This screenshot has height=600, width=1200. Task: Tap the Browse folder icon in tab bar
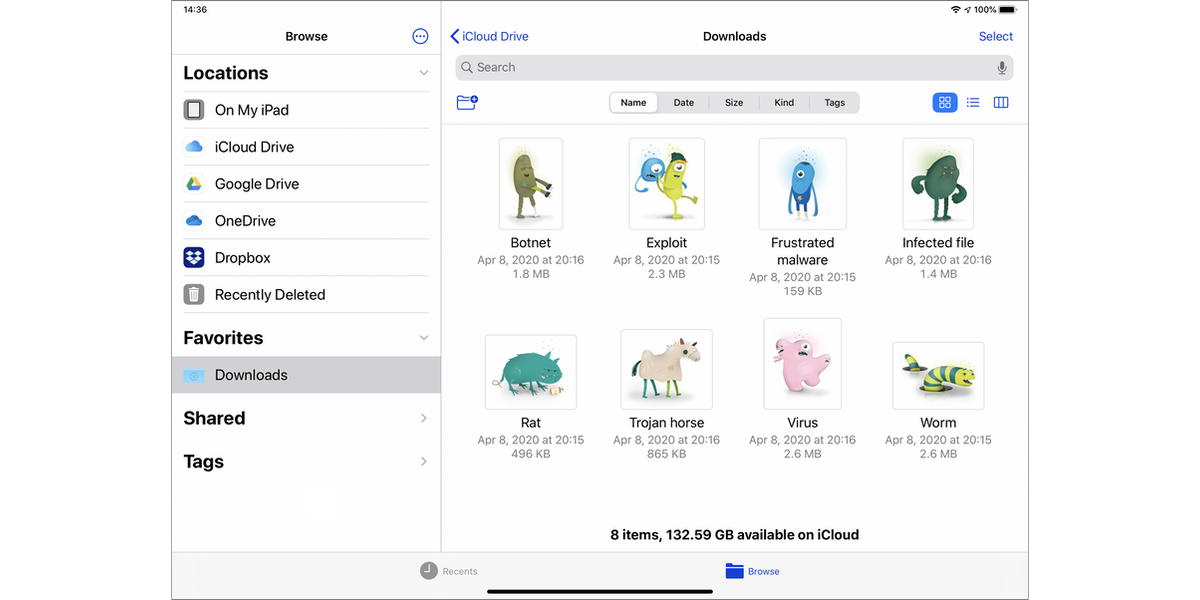tap(735, 571)
